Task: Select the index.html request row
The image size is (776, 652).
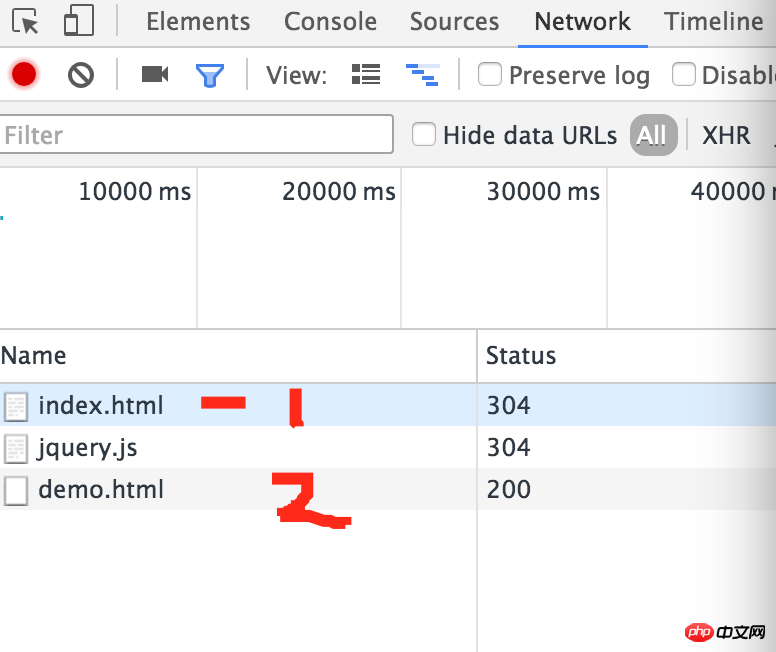Action: [100, 406]
